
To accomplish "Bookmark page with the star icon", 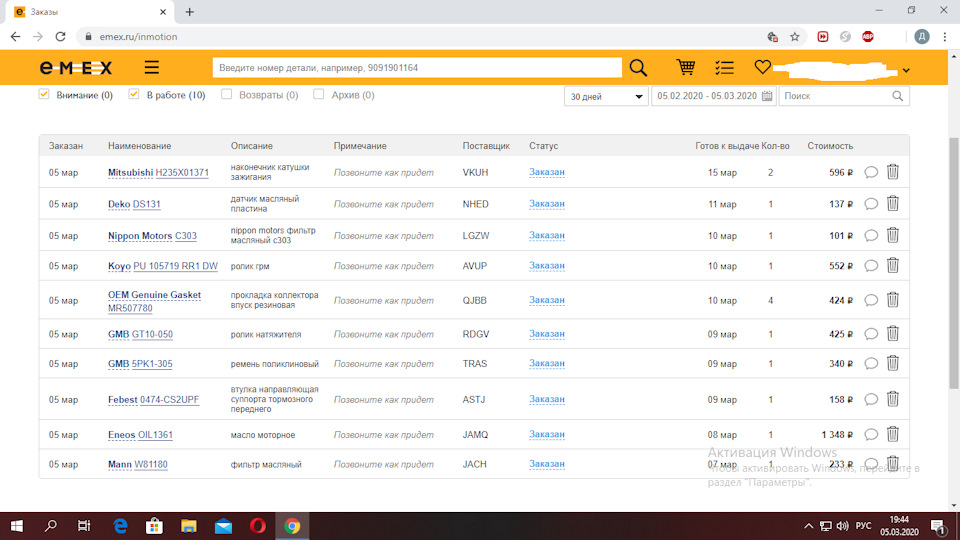I will (795, 37).
